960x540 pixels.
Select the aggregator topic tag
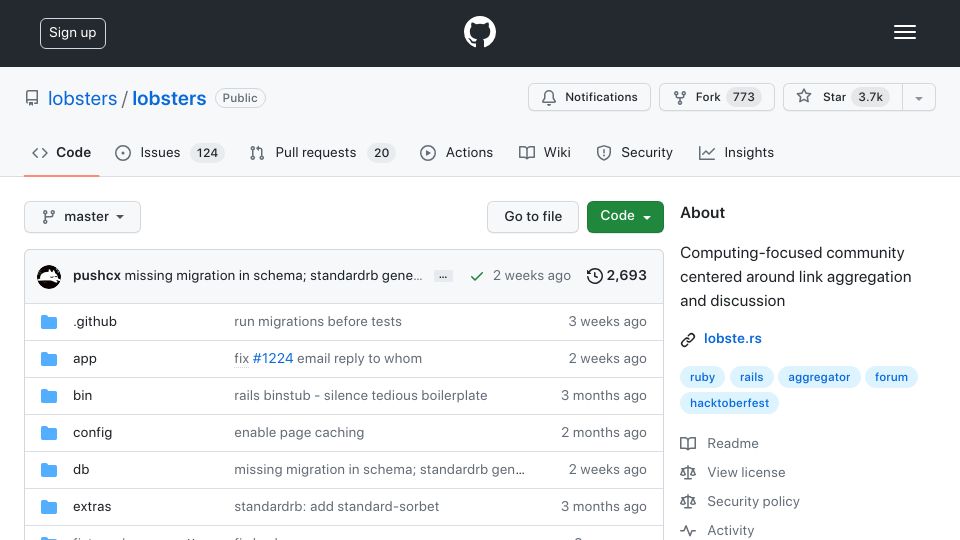pos(819,377)
